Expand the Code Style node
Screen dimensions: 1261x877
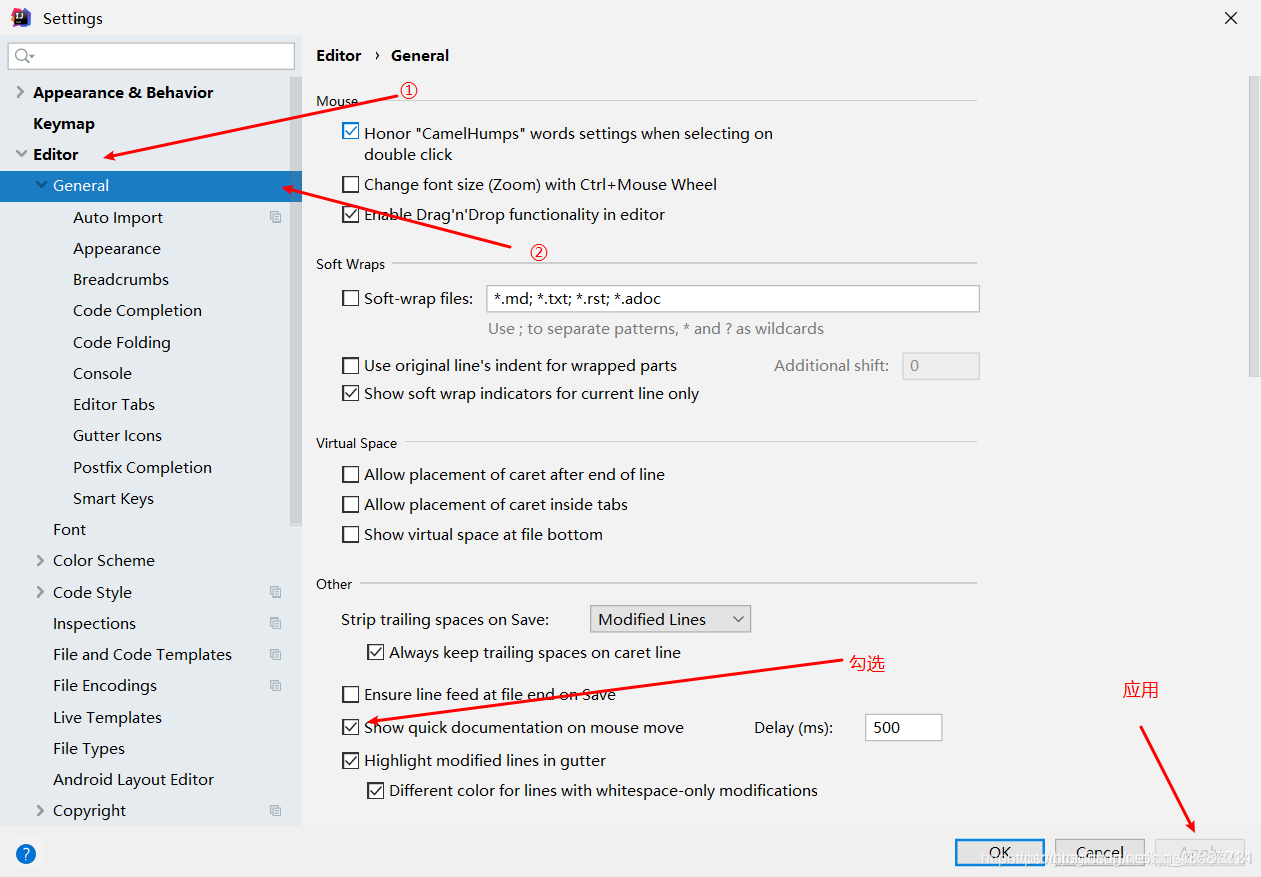[40, 592]
